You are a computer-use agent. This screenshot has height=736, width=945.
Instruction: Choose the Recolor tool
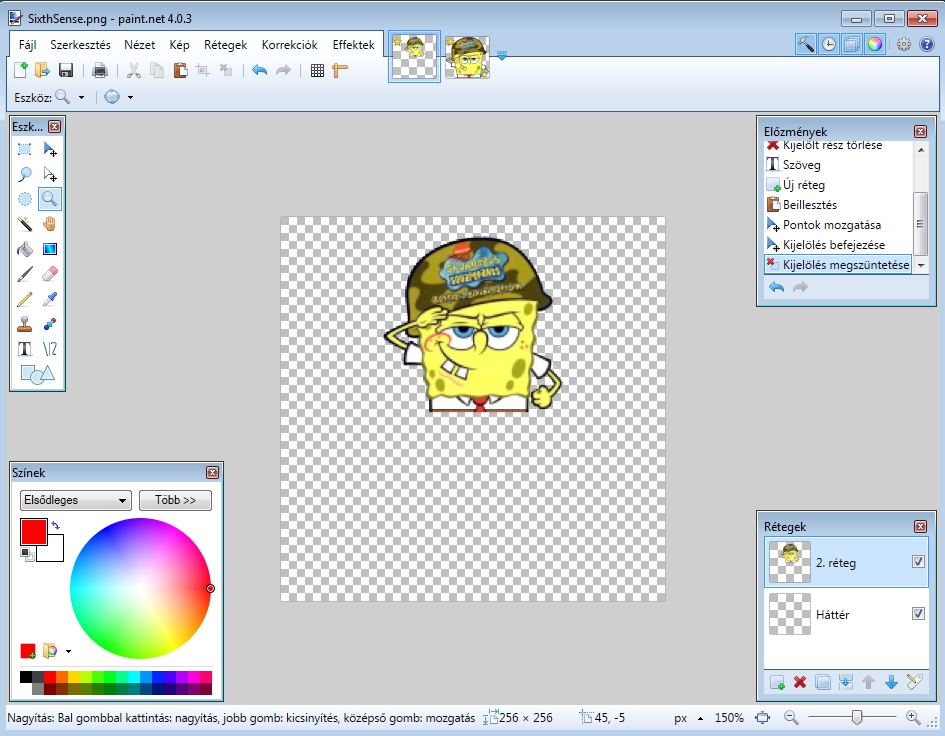[50, 324]
